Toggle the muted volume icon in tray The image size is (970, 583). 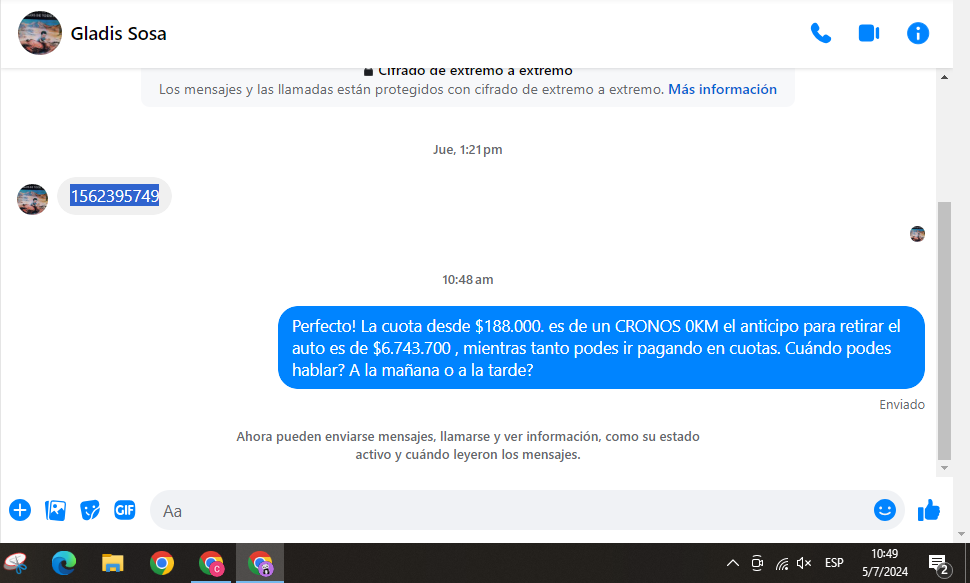[x=803, y=563]
